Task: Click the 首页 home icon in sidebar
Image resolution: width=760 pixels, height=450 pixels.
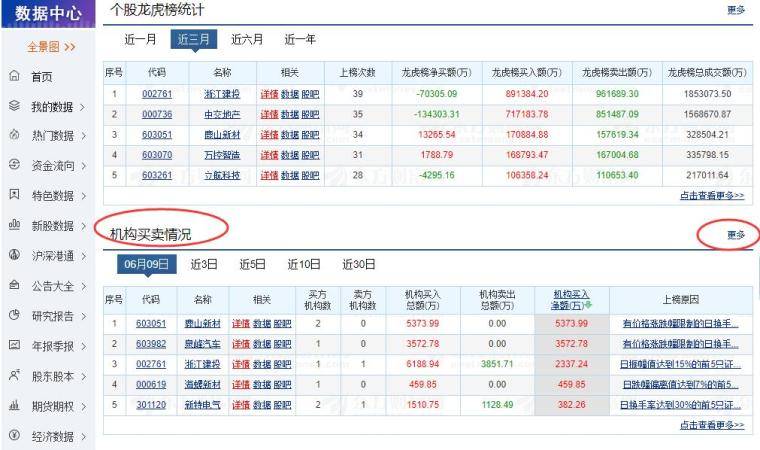Action: 15,76
